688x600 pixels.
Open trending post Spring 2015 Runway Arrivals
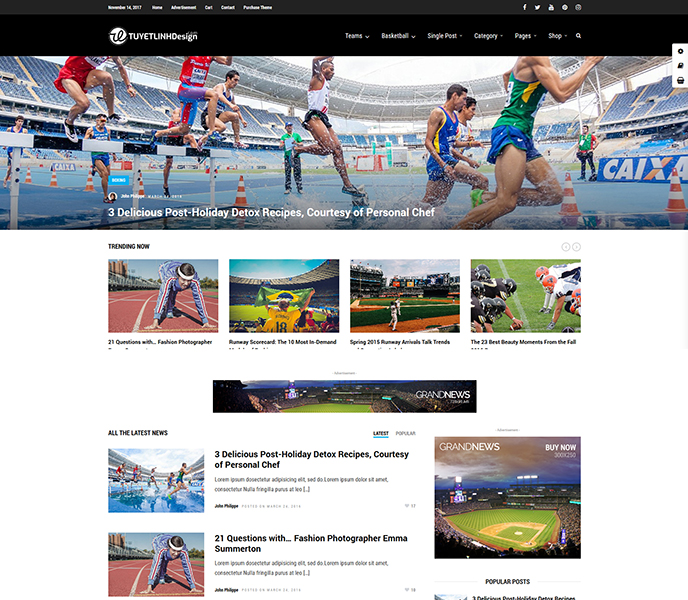[400, 342]
